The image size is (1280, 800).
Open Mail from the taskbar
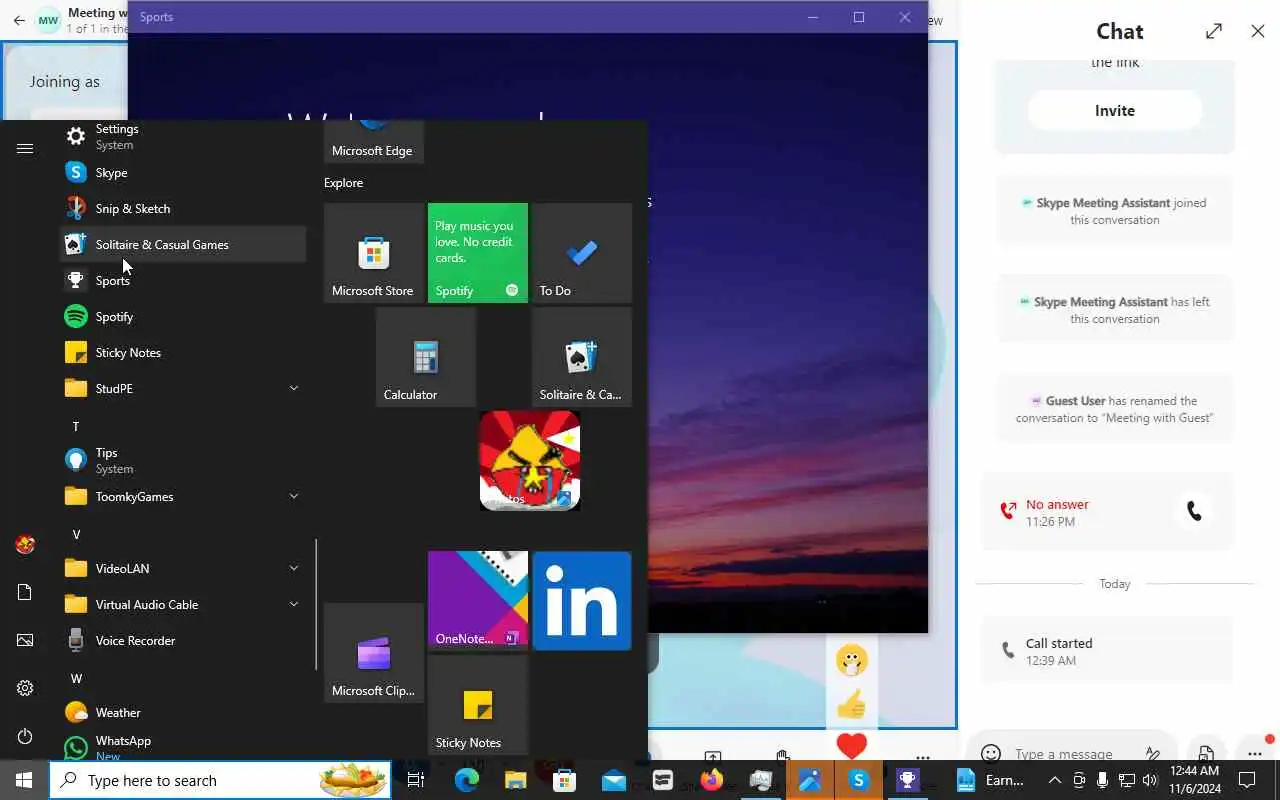pyautogui.click(x=613, y=780)
